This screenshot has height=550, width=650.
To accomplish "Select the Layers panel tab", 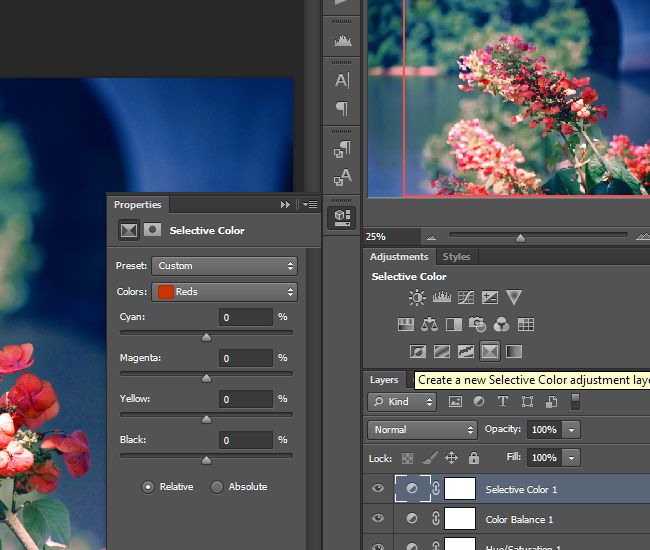I will (384, 380).
